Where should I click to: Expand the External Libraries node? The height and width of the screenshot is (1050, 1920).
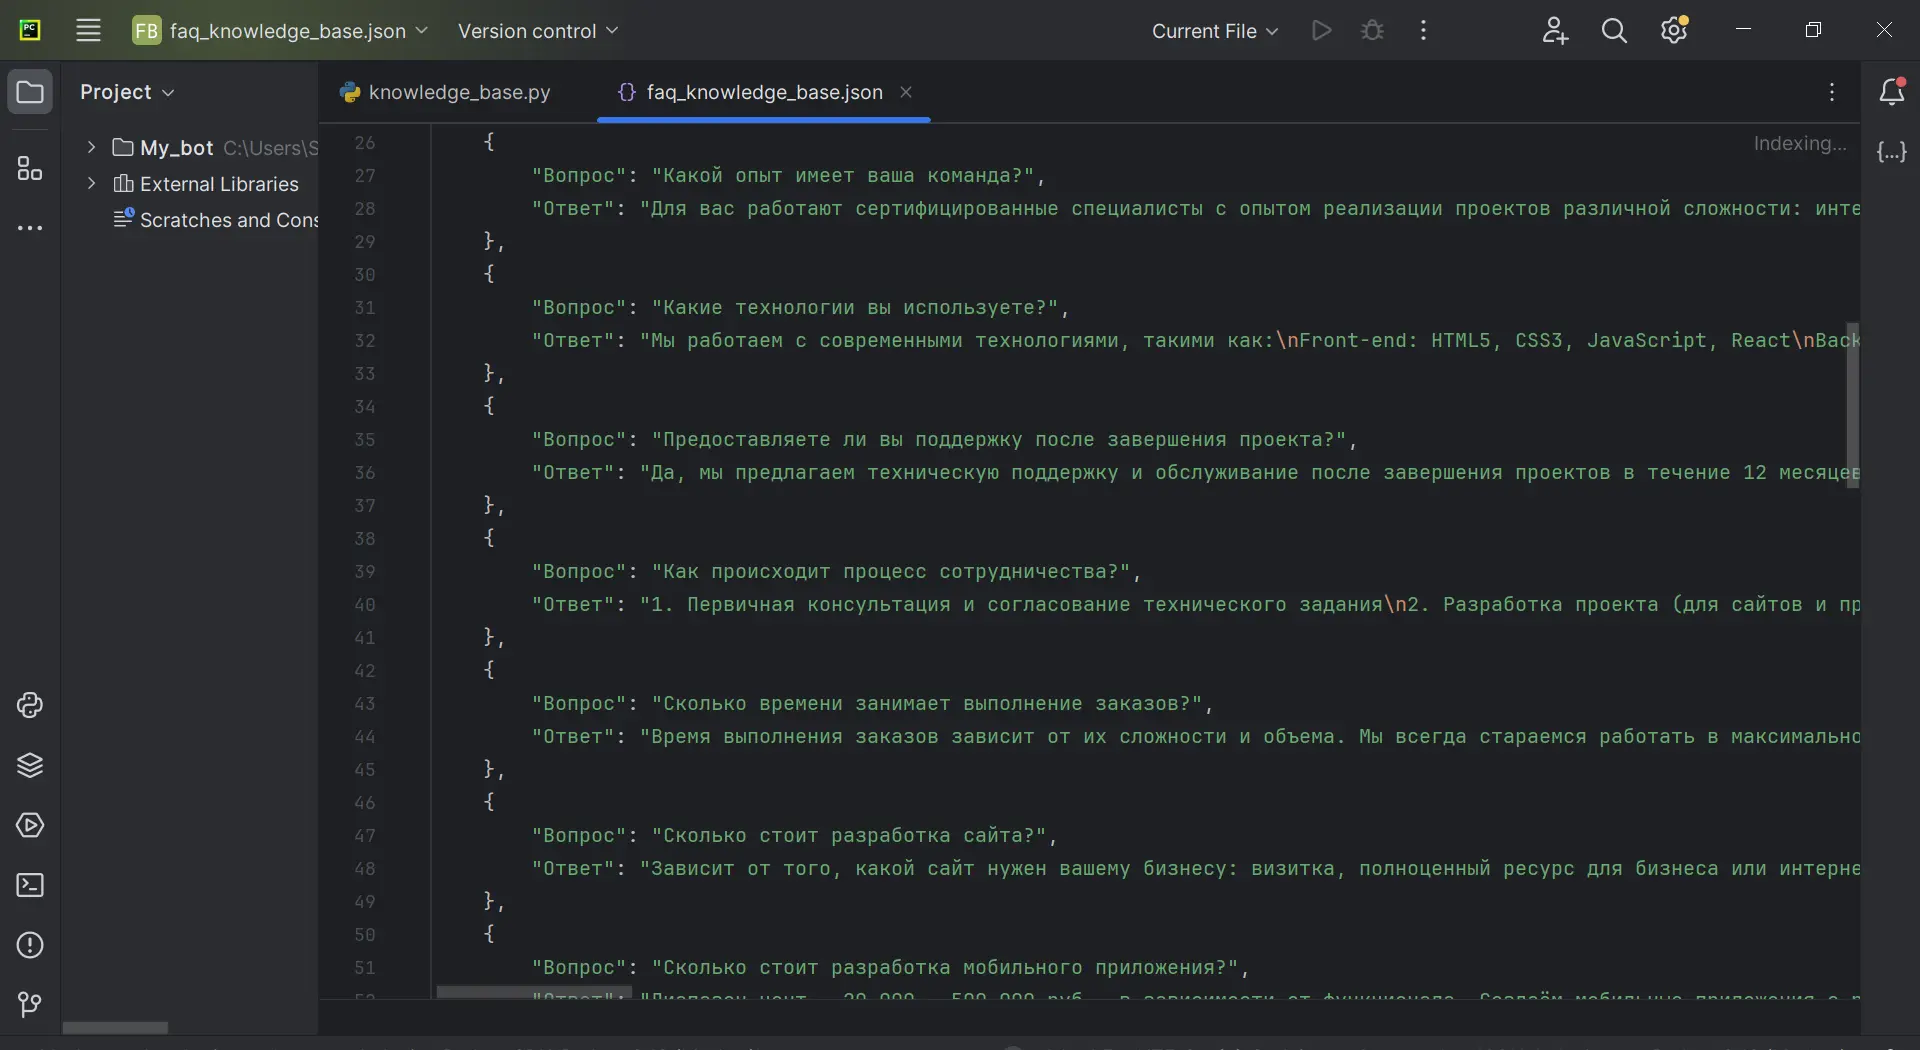(x=91, y=183)
